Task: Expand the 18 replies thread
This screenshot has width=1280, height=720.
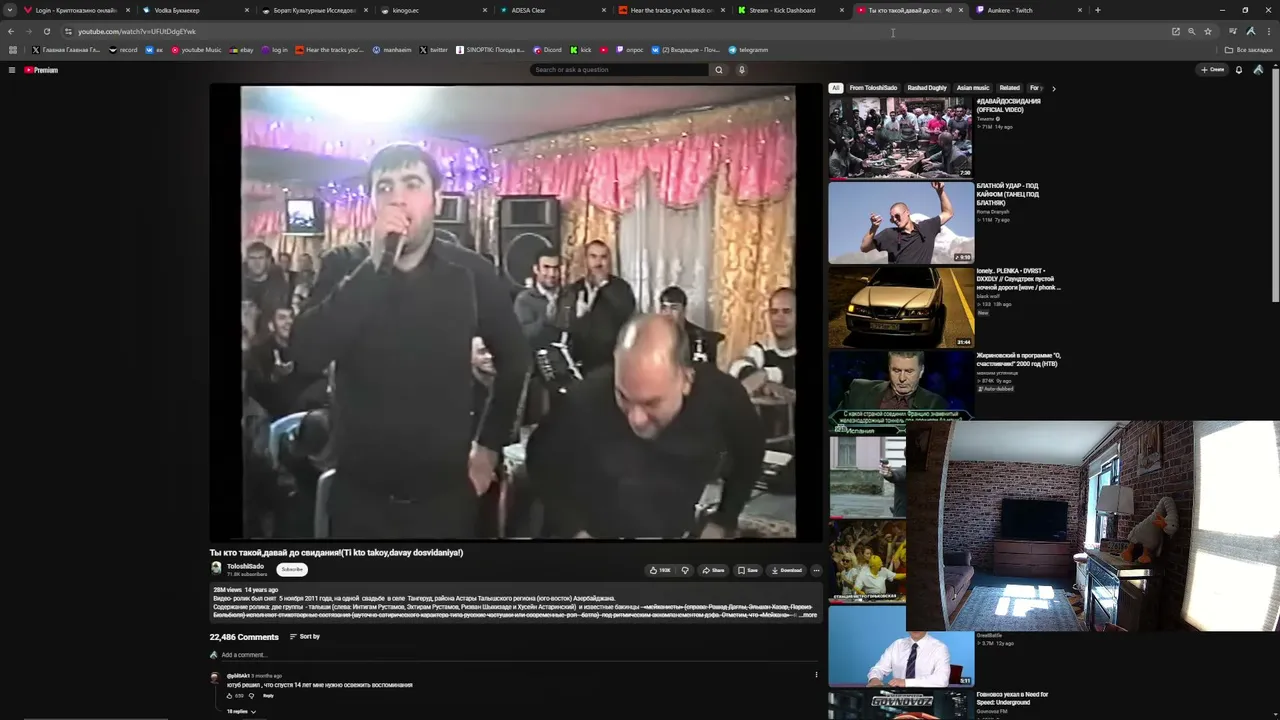Action: pyautogui.click(x=241, y=711)
